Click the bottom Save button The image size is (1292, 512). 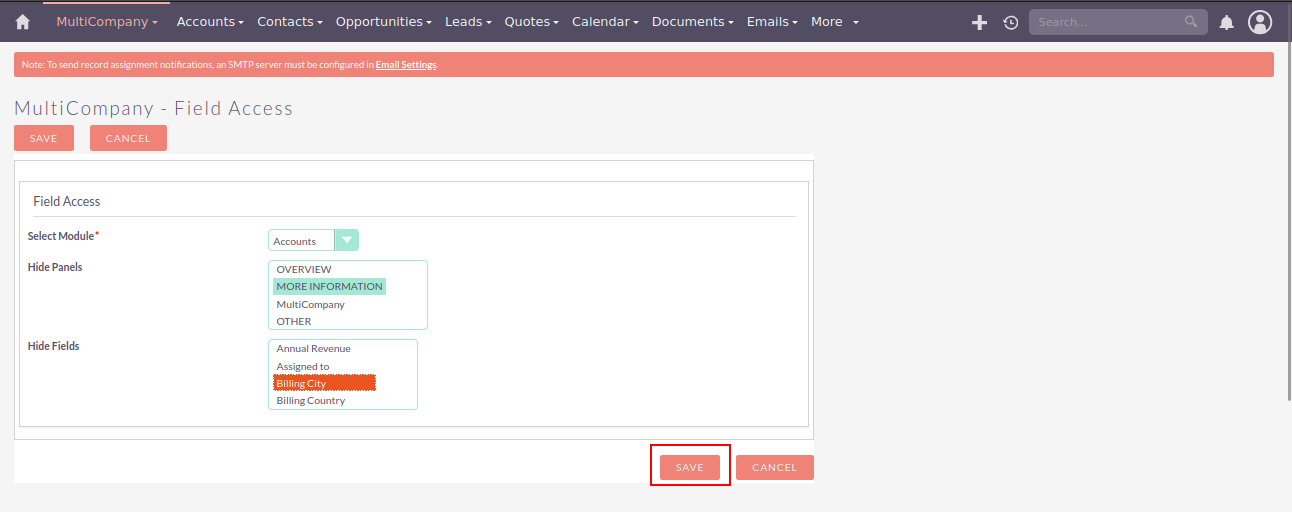690,467
